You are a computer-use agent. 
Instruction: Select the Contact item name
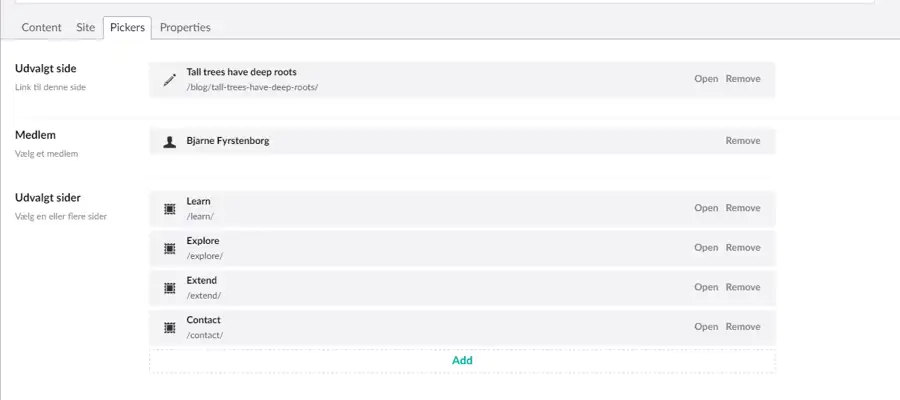(203, 320)
